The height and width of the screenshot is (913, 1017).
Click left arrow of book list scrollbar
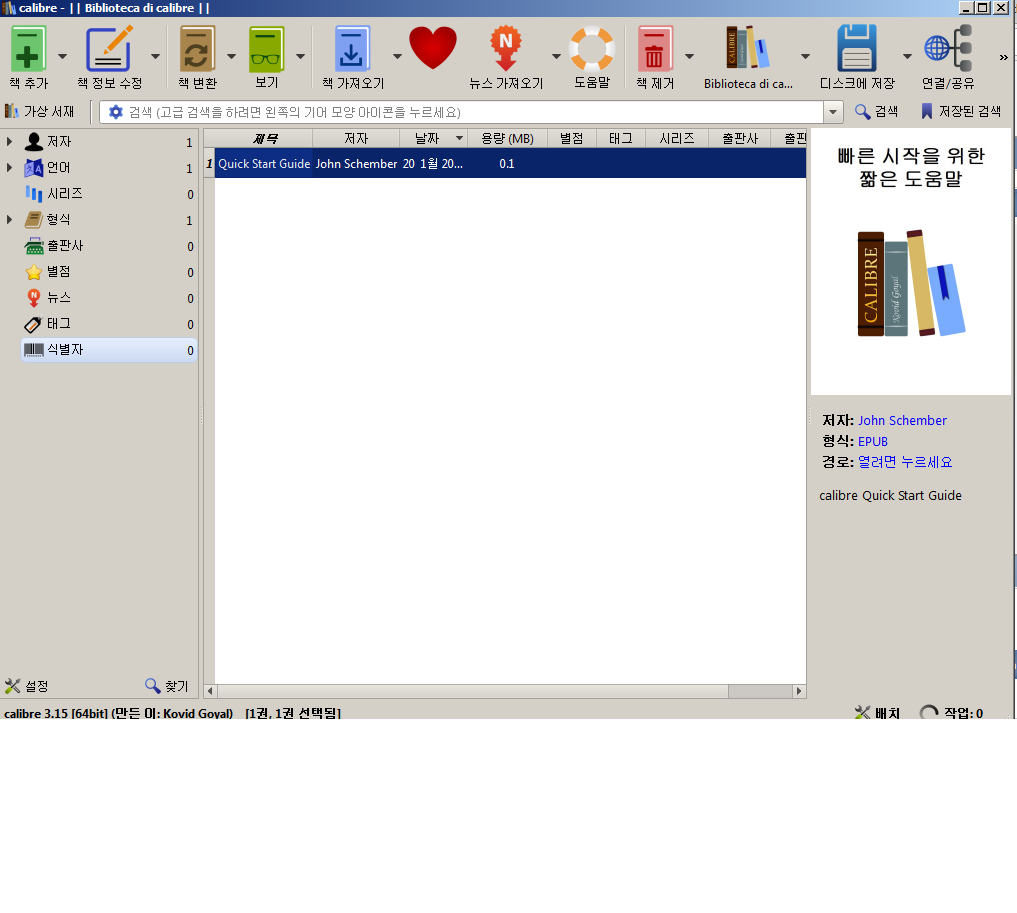click(x=210, y=691)
